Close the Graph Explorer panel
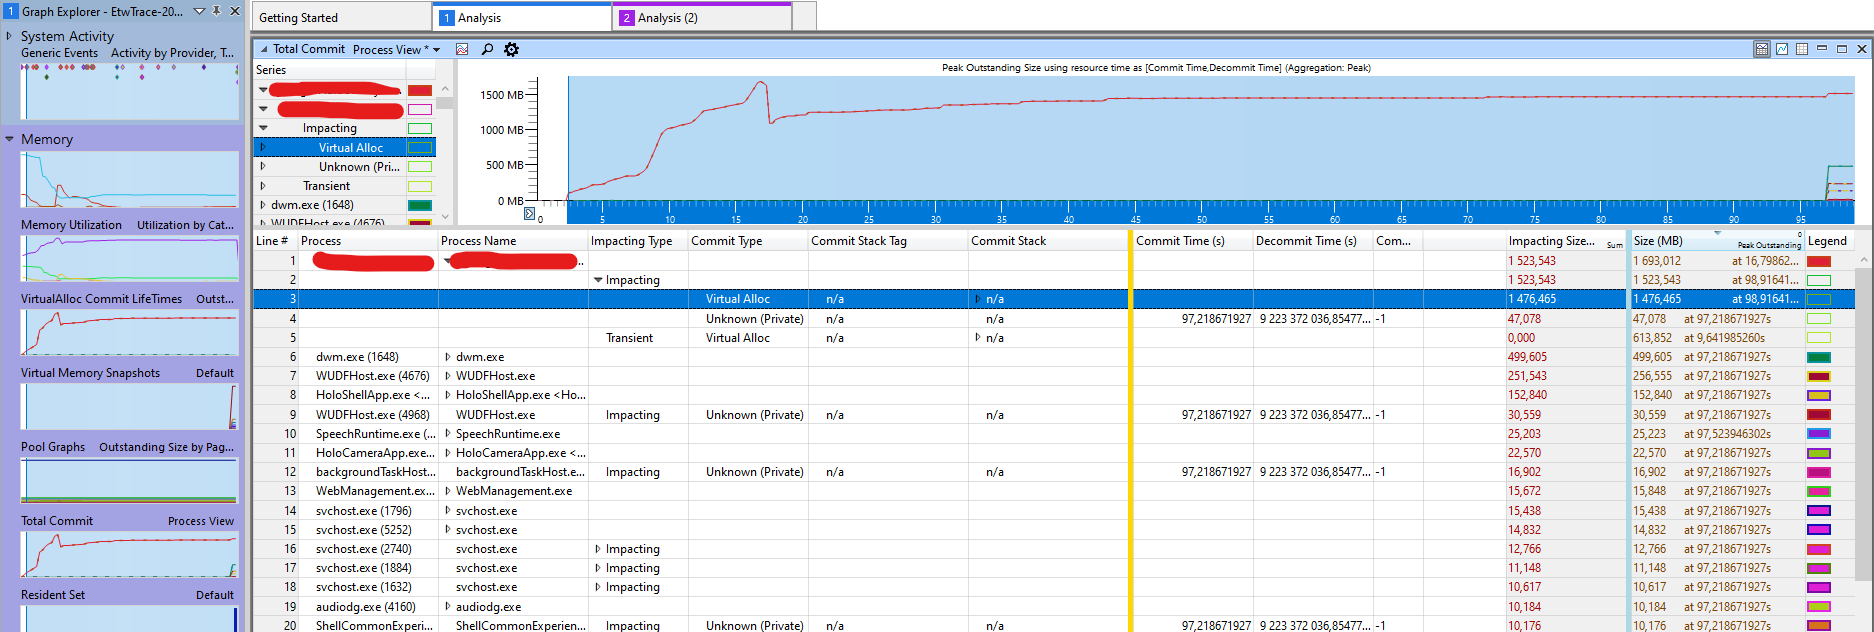The height and width of the screenshot is (632, 1874). [x=235, y=11]
